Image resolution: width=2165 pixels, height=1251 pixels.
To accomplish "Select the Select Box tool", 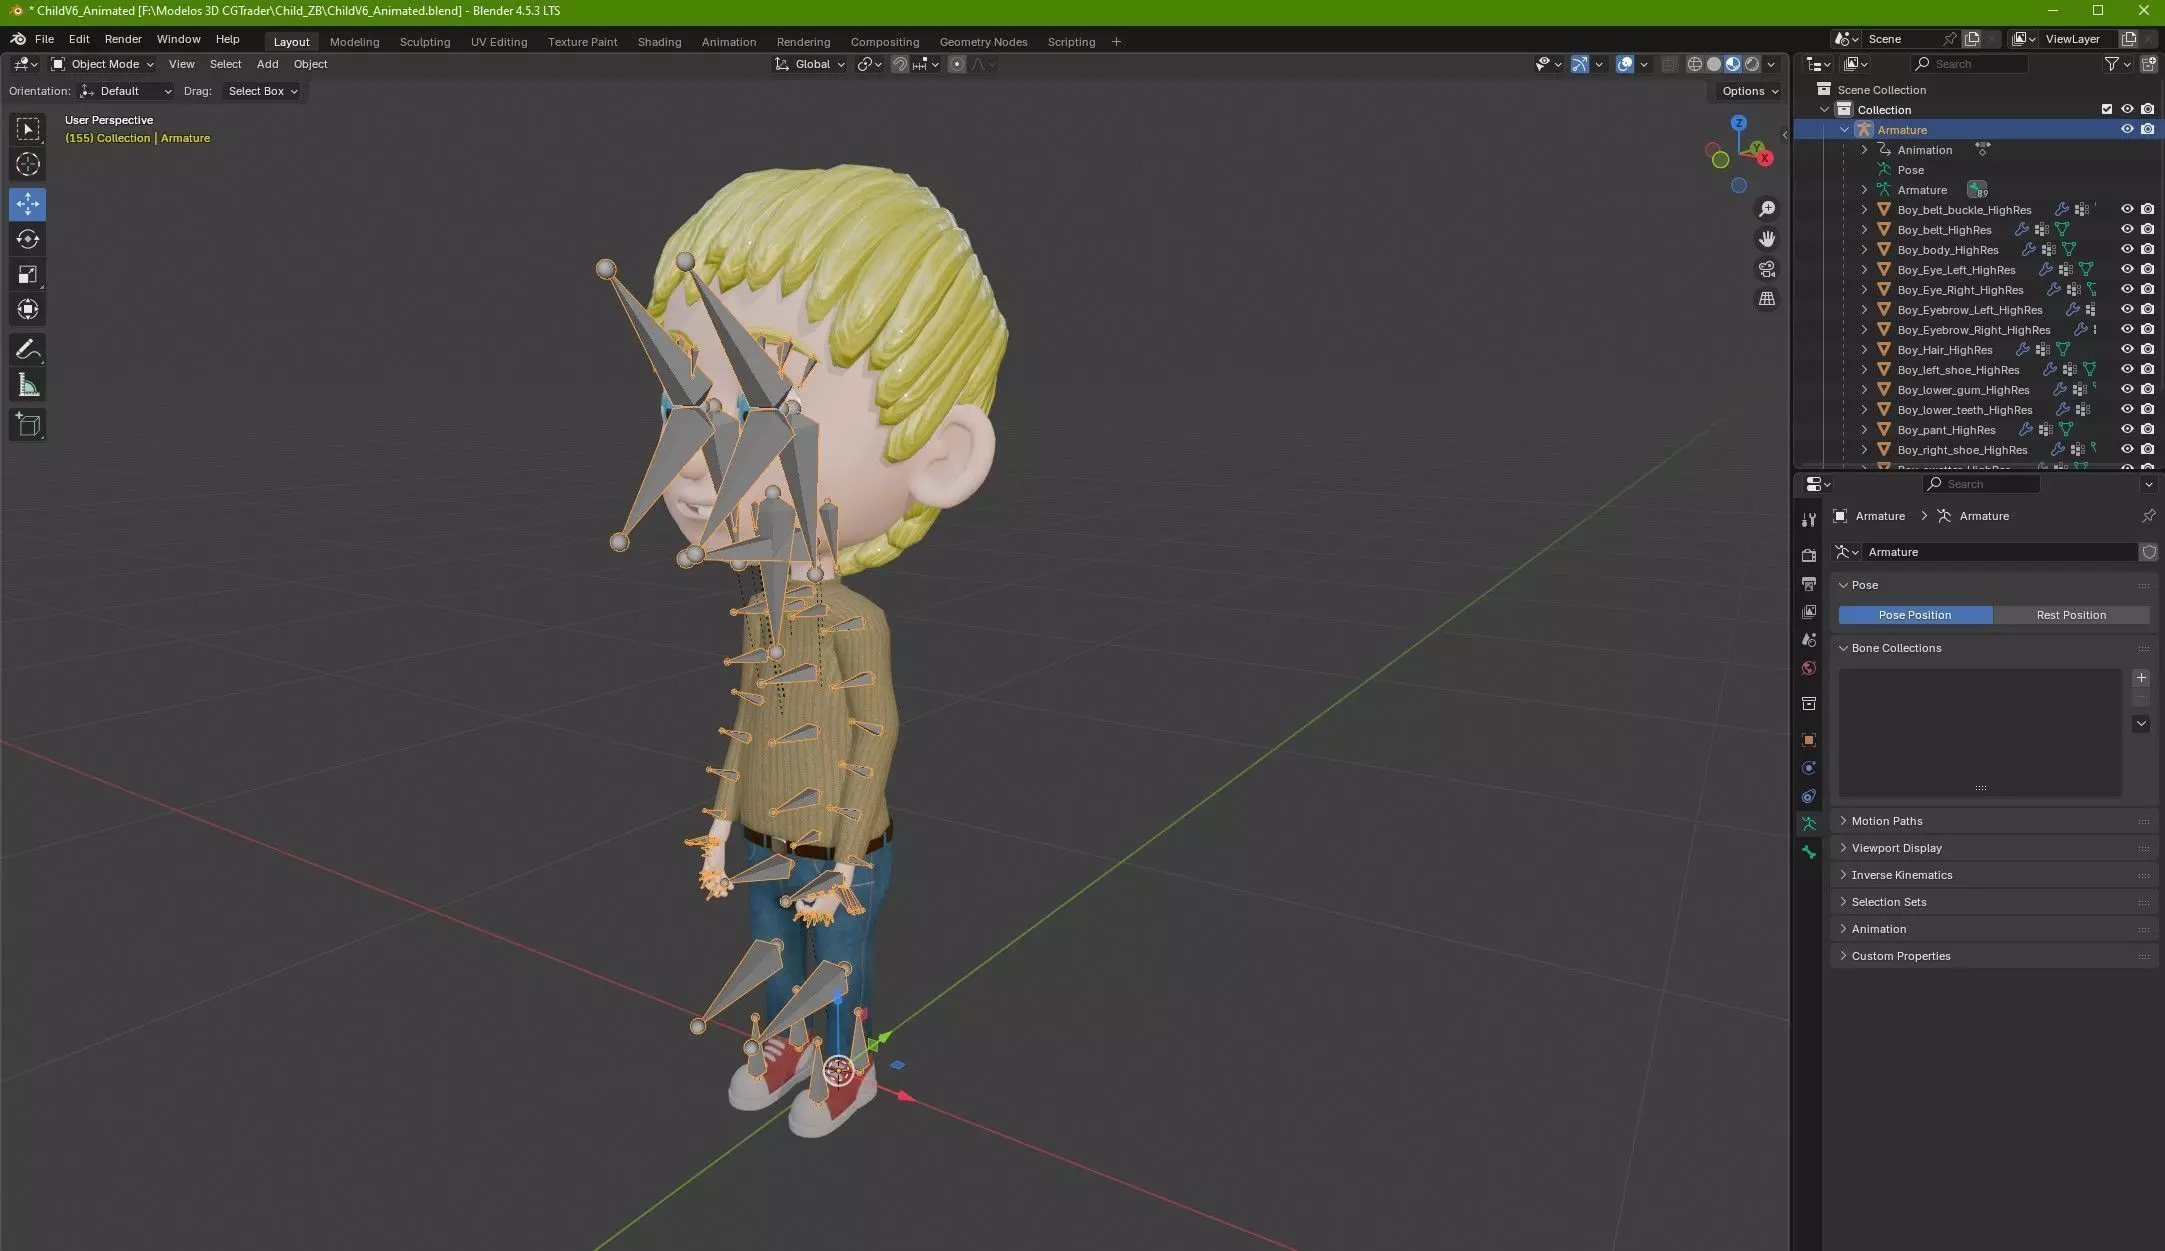I will (x=28, y=129).
